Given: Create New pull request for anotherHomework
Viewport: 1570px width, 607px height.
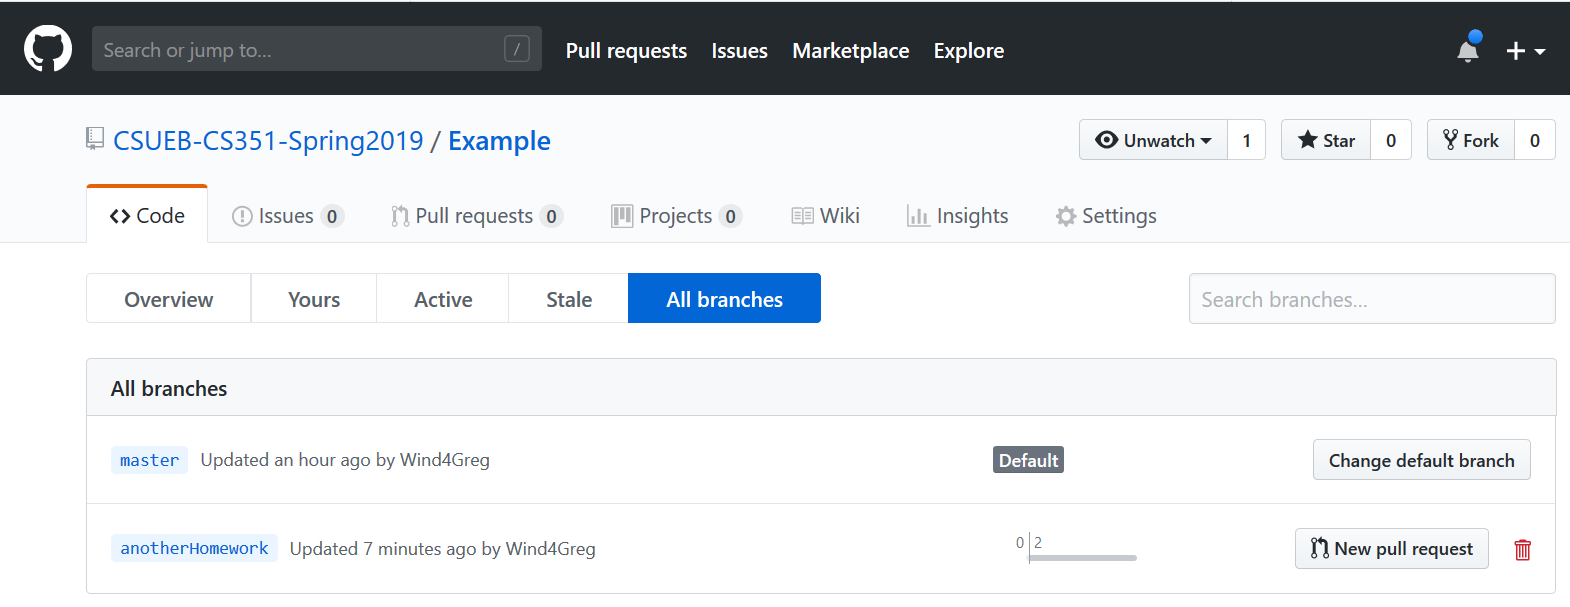Looking at the screenshot, I should (1391, 549).
